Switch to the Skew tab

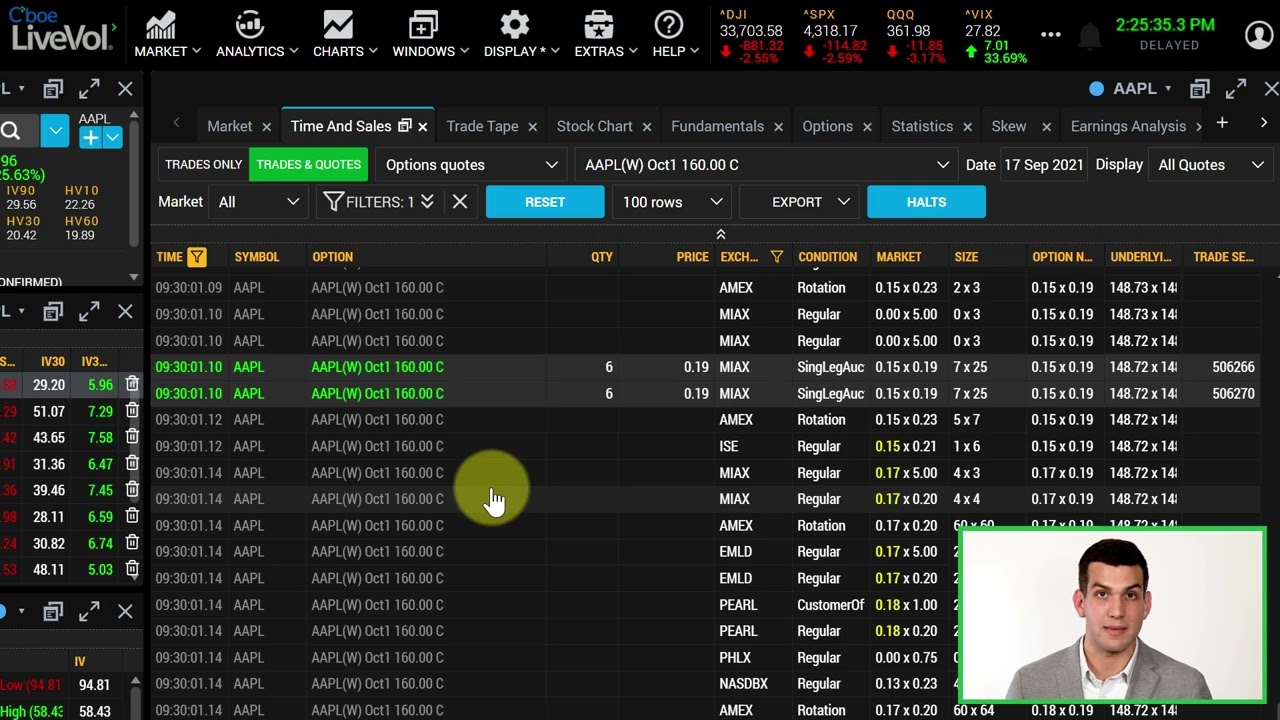[1008, 126]
